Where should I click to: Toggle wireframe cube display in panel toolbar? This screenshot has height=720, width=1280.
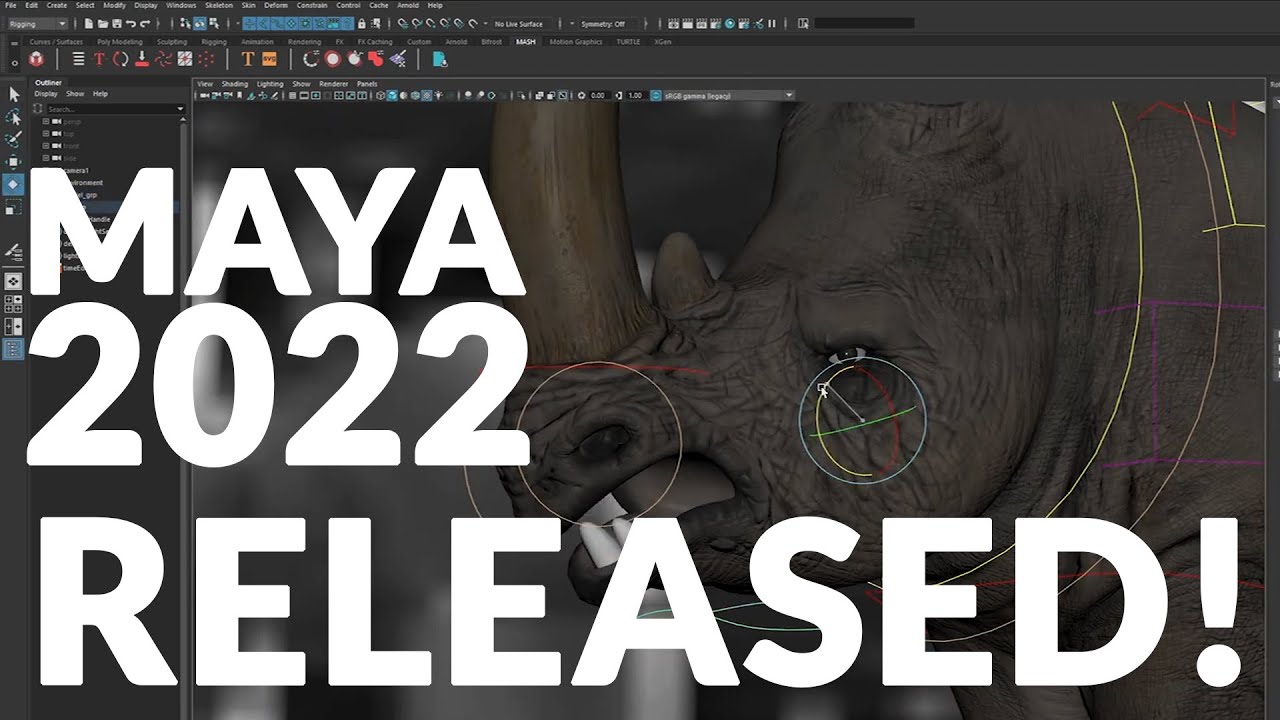[381, 96]
